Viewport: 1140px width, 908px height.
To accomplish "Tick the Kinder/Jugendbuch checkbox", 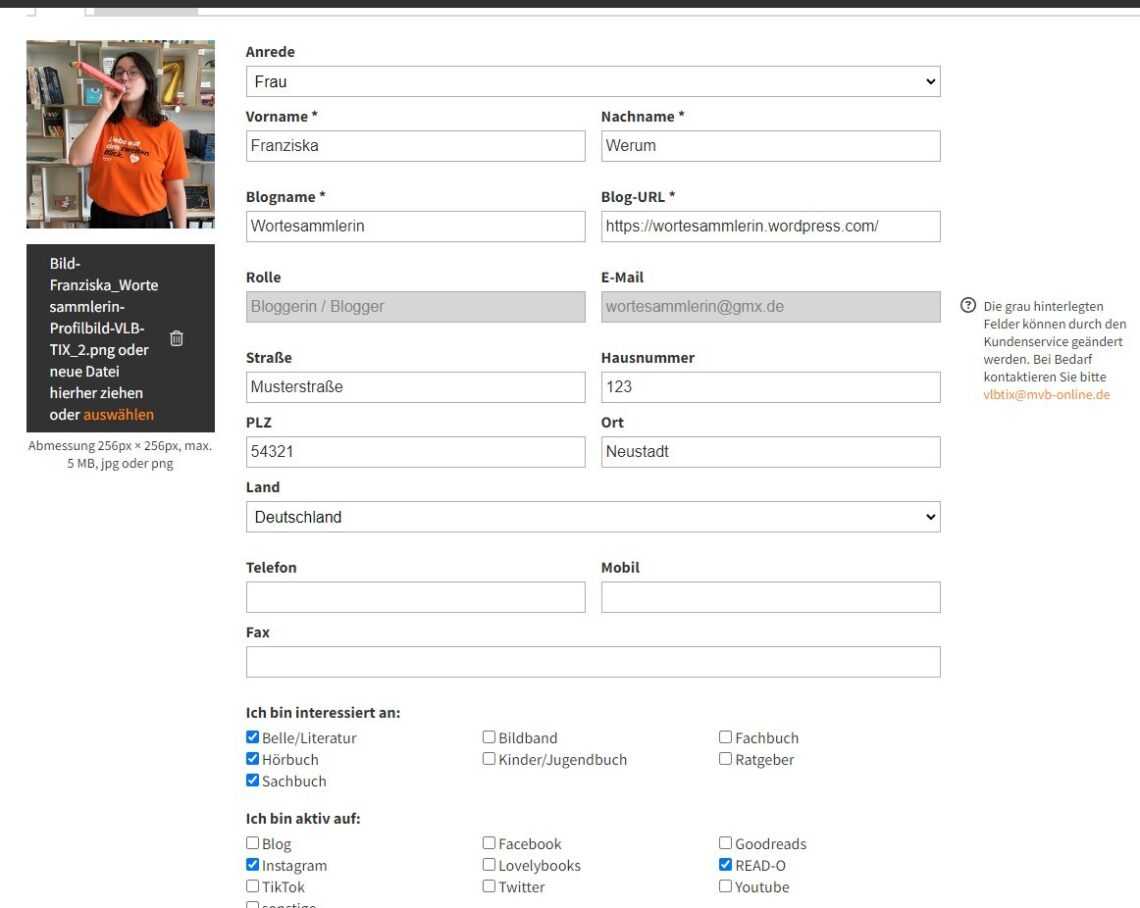I will pyautogui.click(x=489, y=759).
